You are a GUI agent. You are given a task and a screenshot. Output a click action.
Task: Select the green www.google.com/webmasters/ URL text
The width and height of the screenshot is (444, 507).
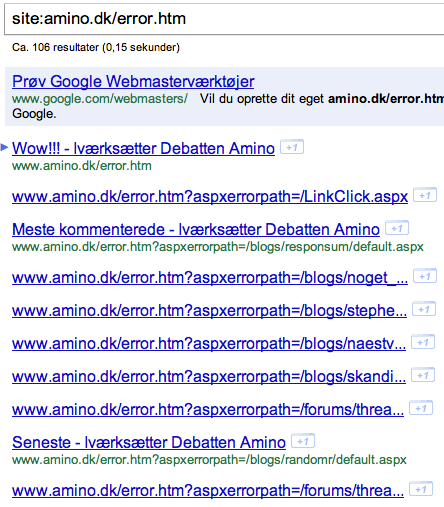pyautogui.click(x=100, y=99)
